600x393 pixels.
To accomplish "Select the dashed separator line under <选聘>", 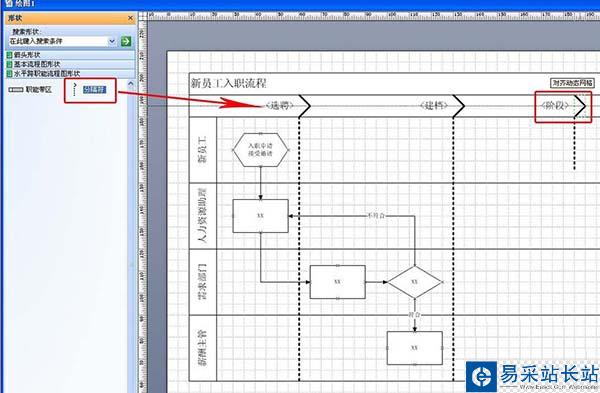I will point(299,249).
